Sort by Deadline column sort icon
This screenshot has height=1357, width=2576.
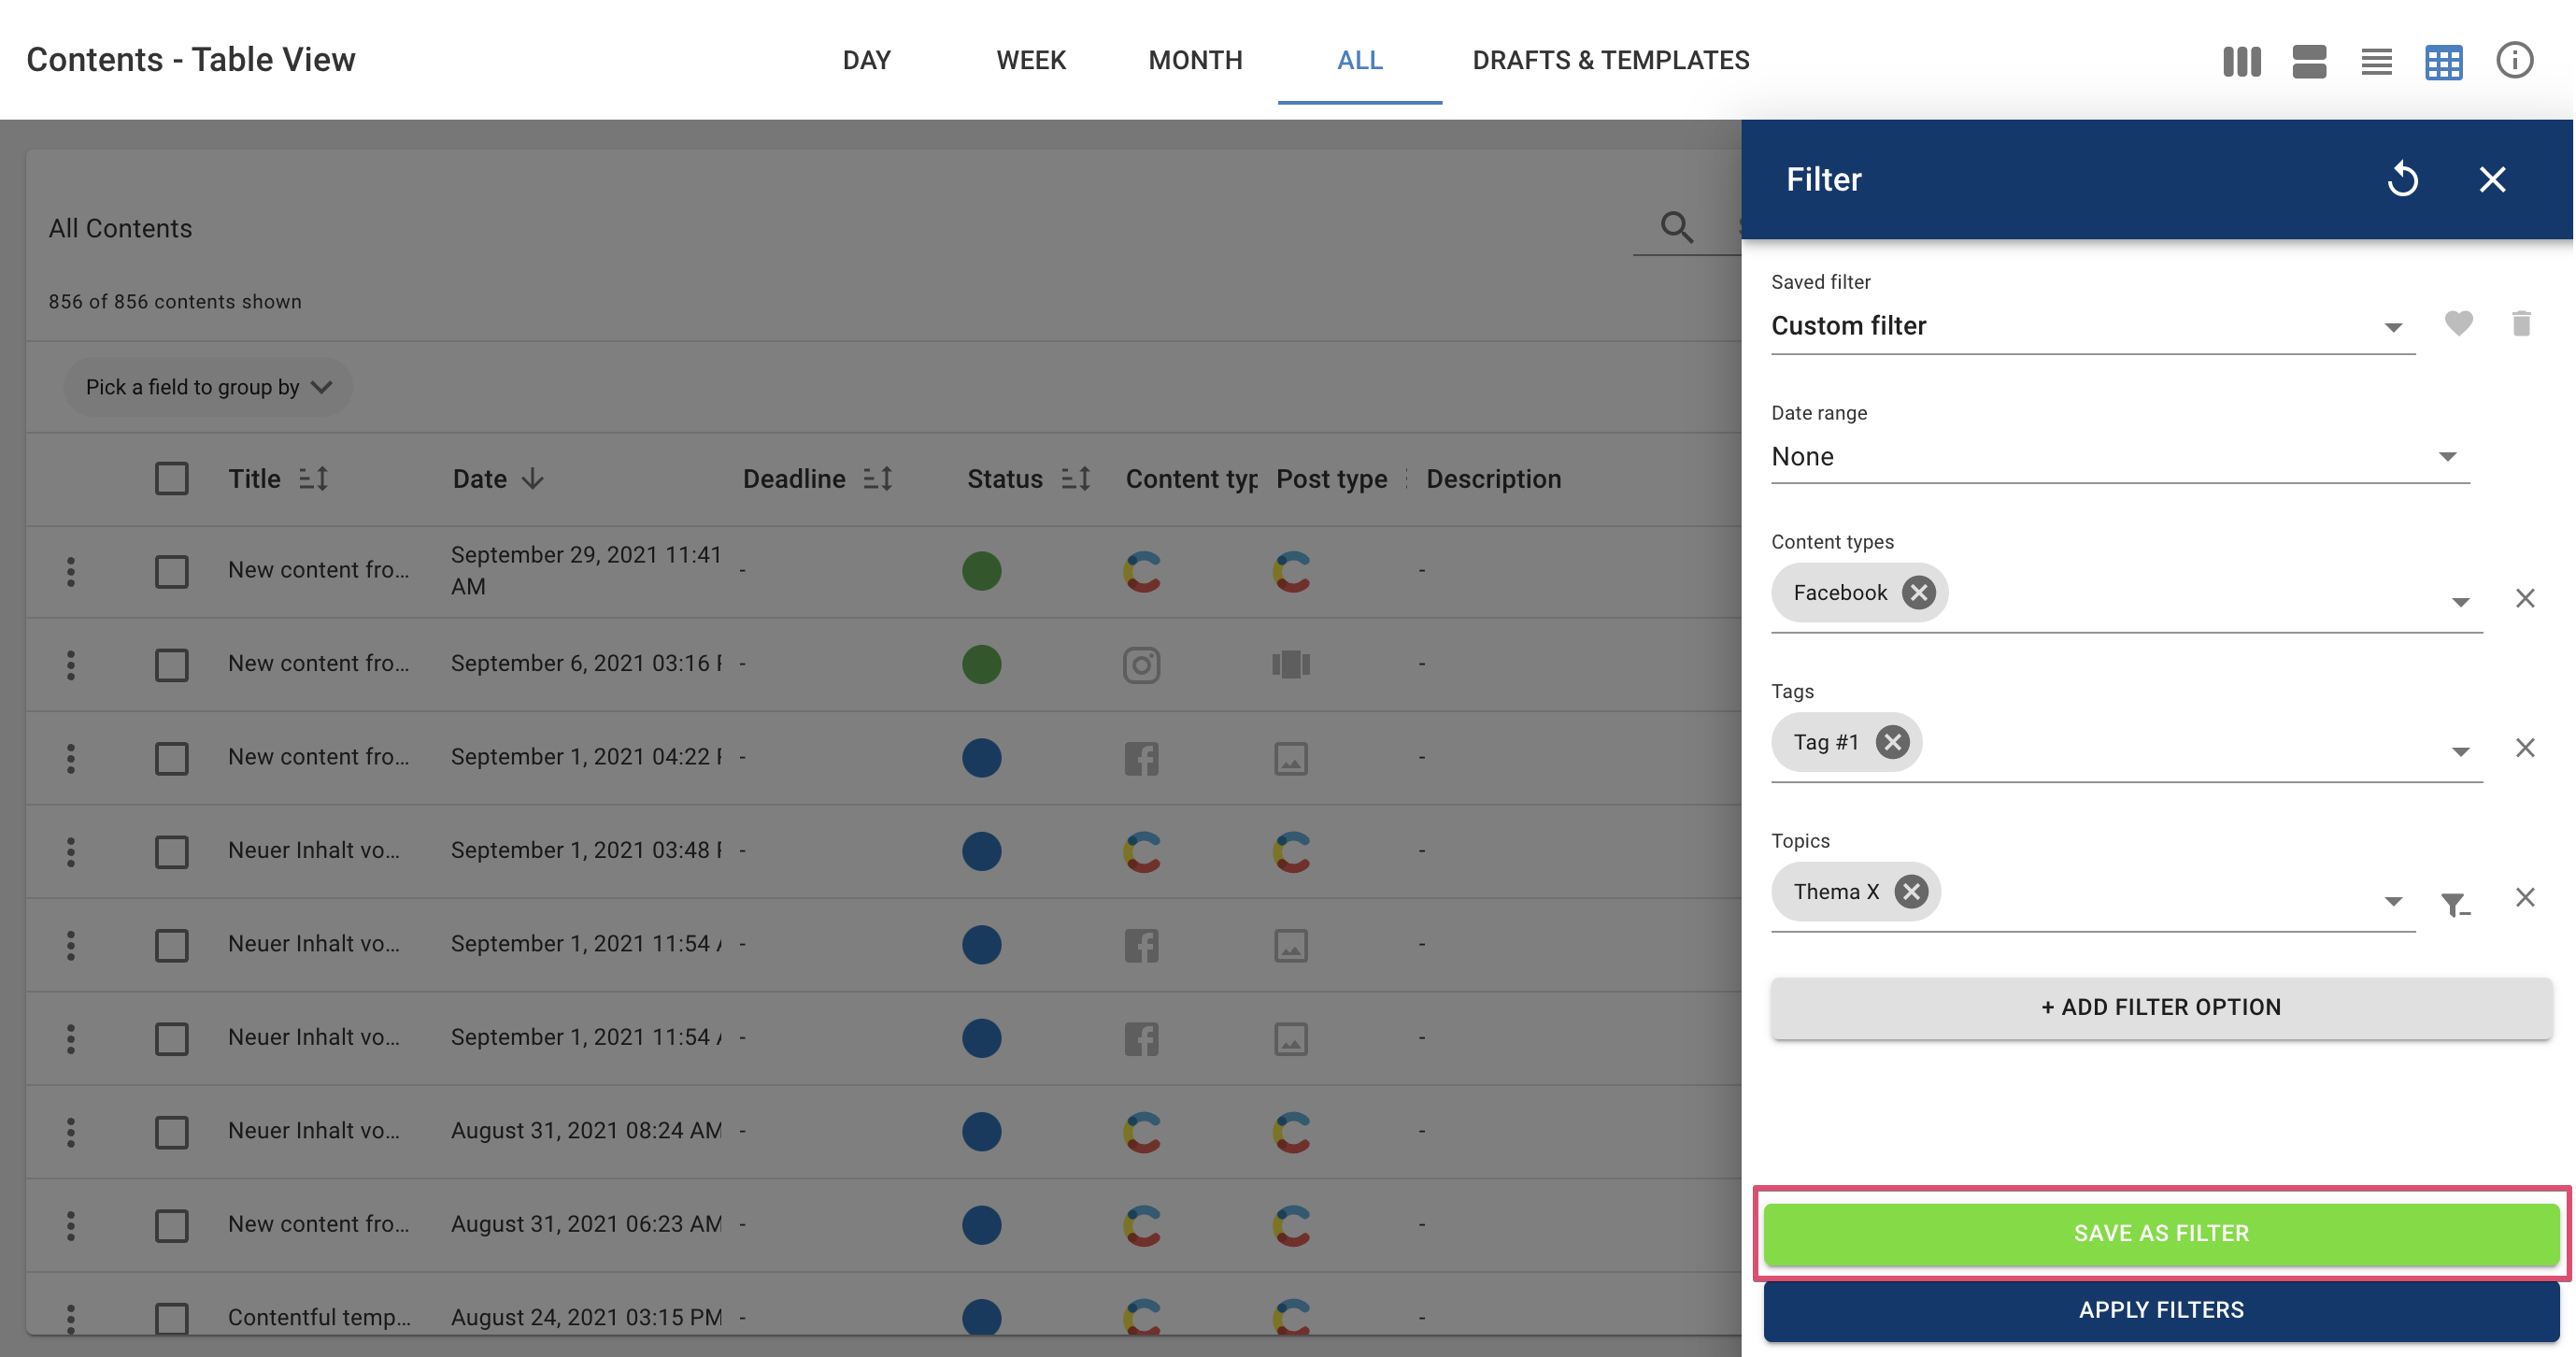pyautogui.click(x=878, y=479)
